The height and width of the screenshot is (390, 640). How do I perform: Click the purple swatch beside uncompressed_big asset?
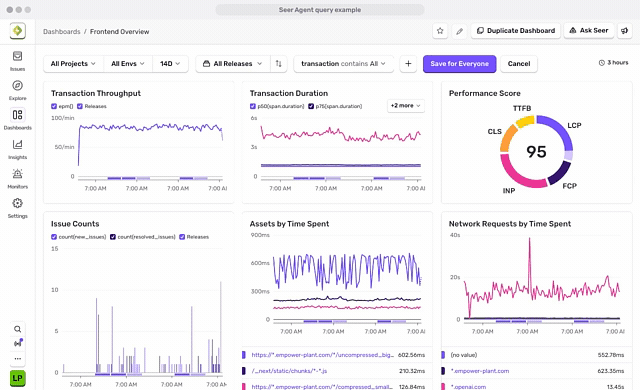pos(244,355)
